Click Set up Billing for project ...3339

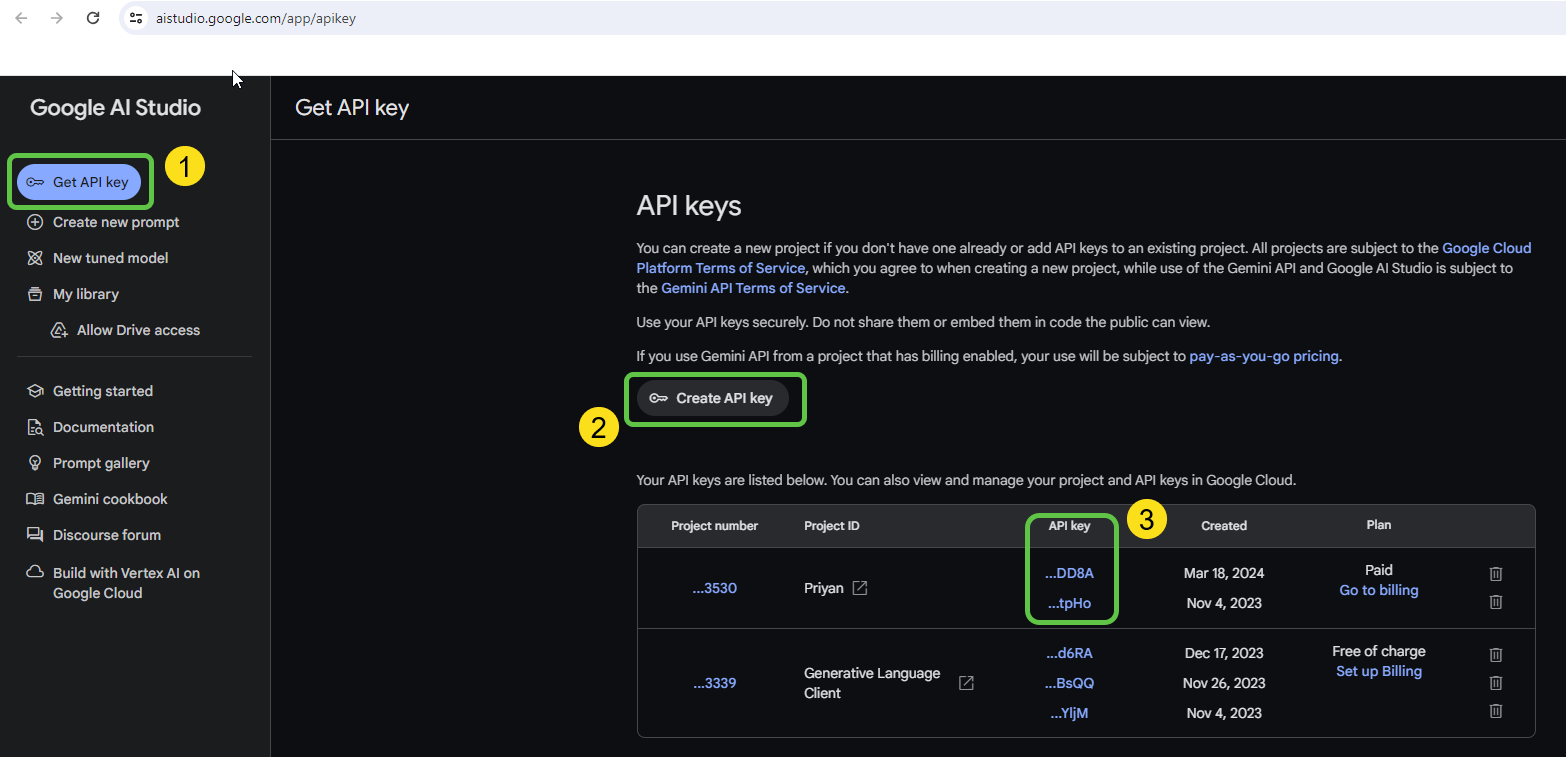[x=1378, y=671]
